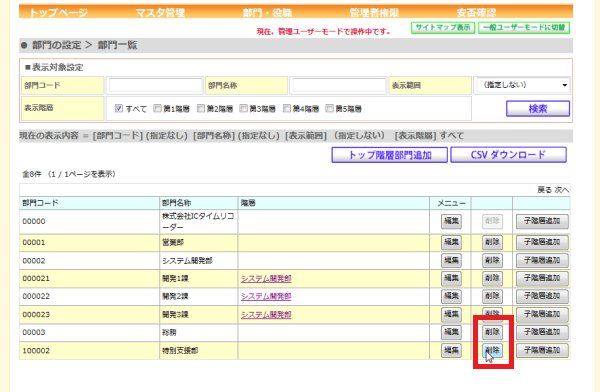This screenshot has height=392, width=600.
Task: Go to the 安否確認 menu
Action: 476,13
